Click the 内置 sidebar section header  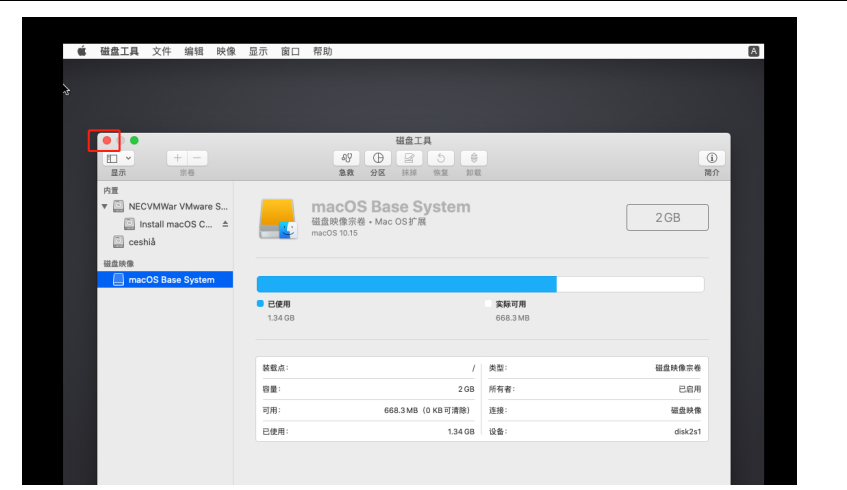[111, 190]
